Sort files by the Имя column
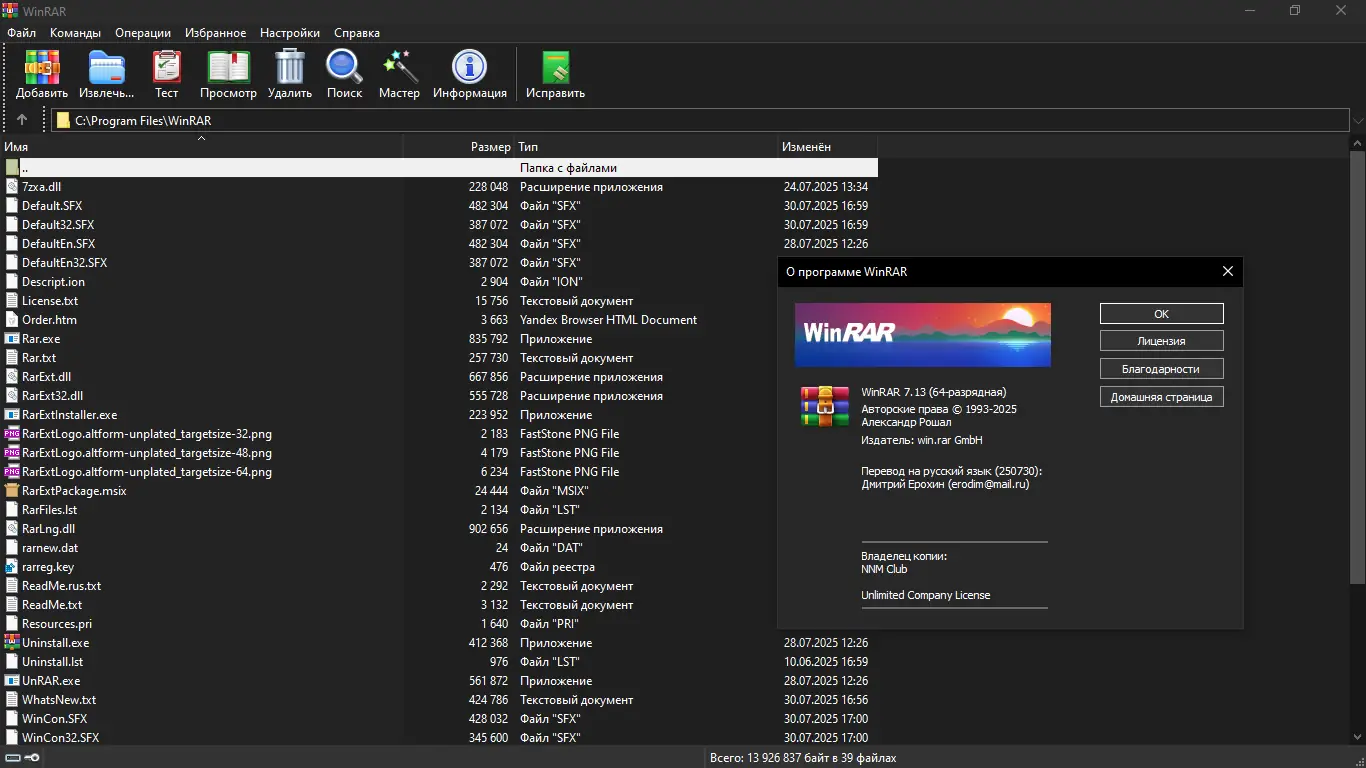Image resolution: width=1366 pixels, height=768 pixels. [201, 147]
